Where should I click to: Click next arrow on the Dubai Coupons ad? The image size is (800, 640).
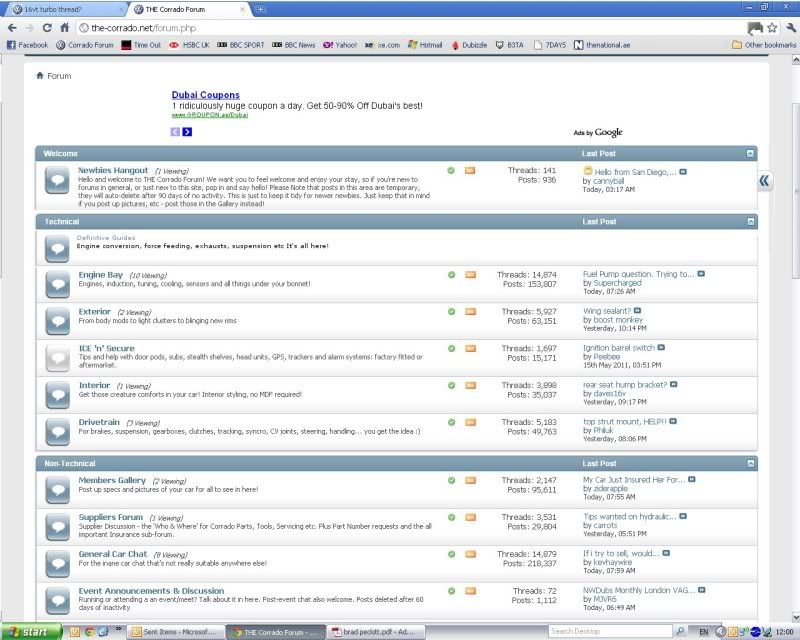tap(187, 131)
